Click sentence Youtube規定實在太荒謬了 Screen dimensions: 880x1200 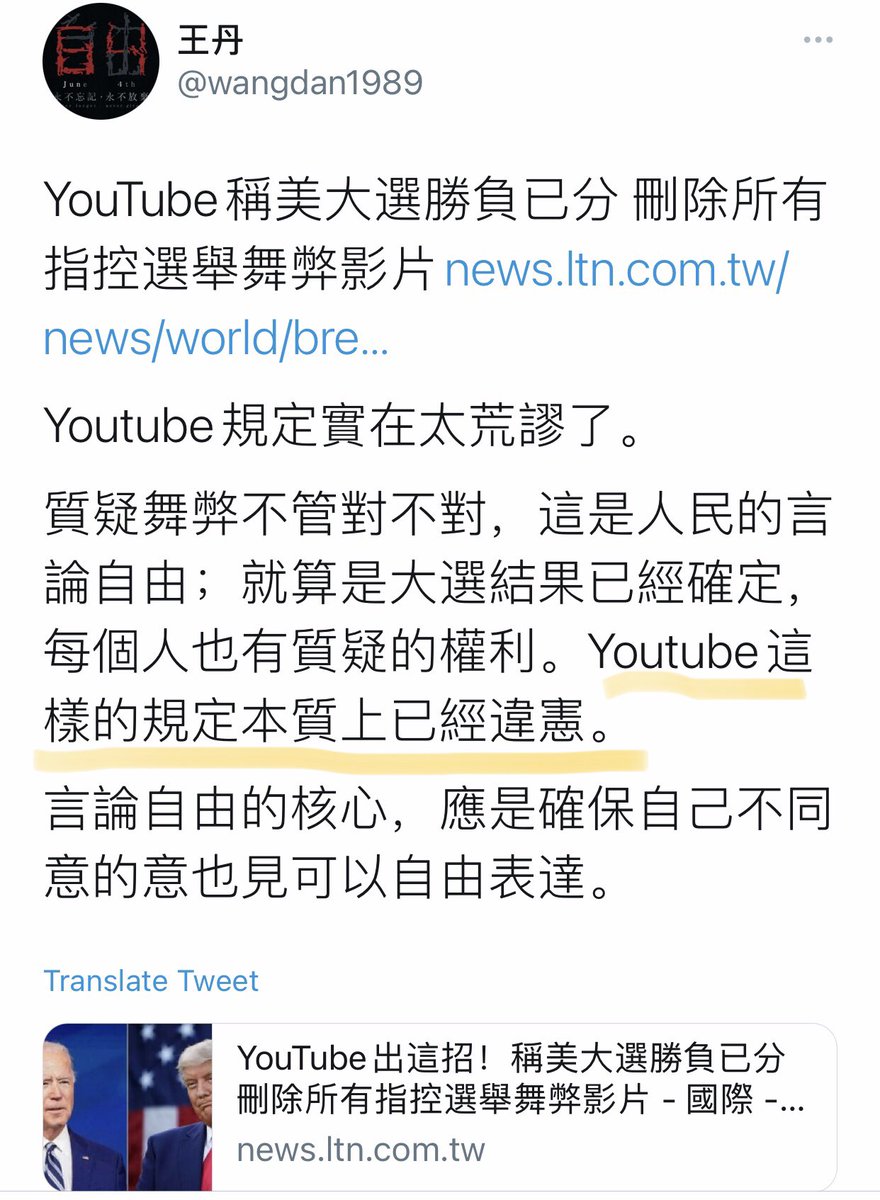tap(340, 426)
